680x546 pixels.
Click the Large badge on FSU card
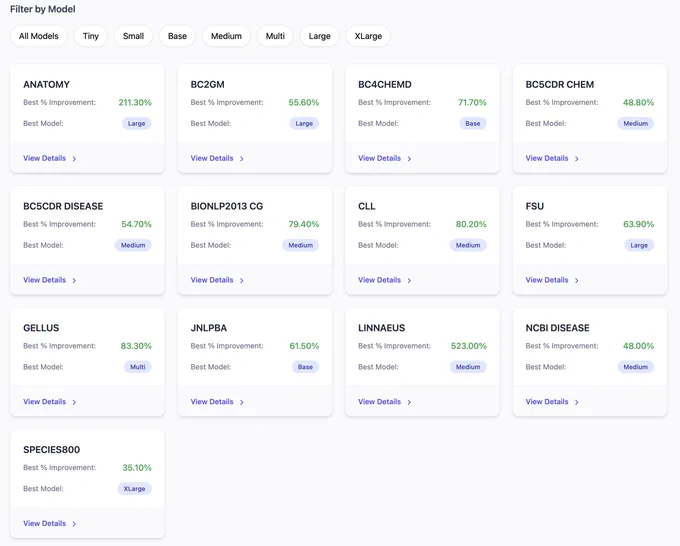(639, 245)
